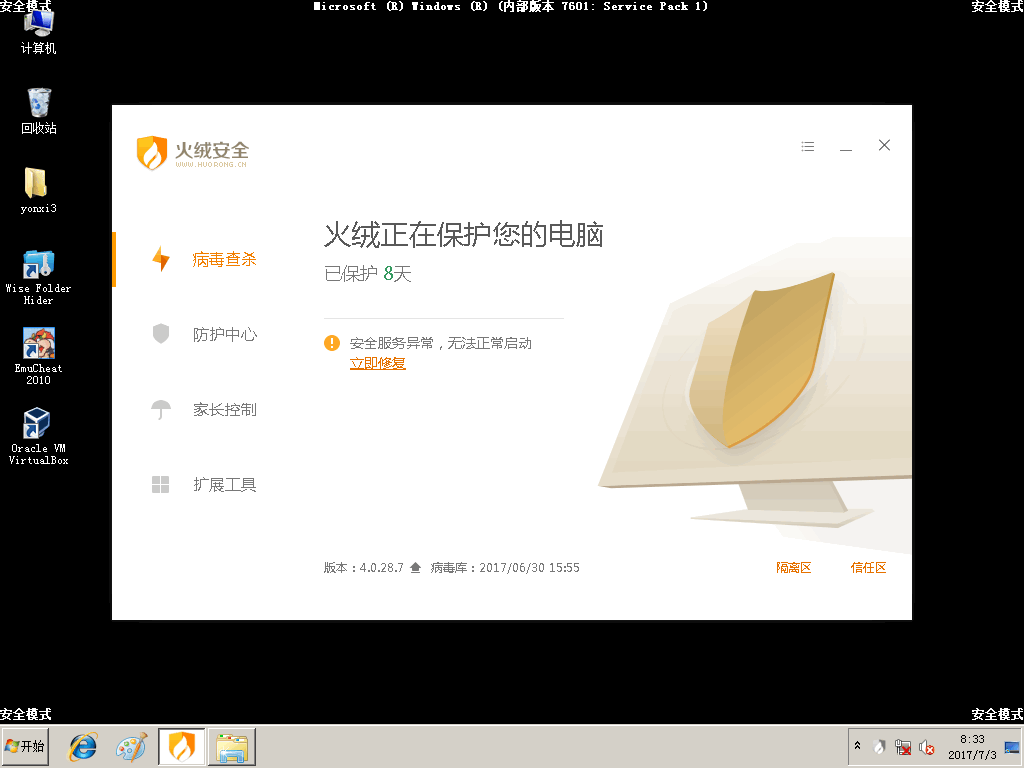The height and width of the screenshot is (768, 1024).
Task: Open 家长控制 parental control section
Action: coord(224,410)
